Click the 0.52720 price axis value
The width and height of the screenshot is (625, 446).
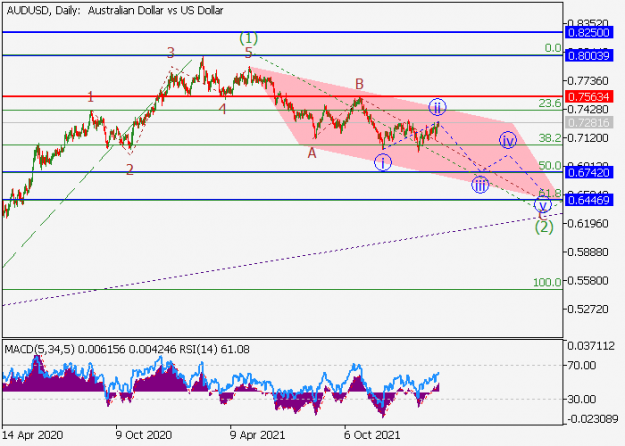589,309
